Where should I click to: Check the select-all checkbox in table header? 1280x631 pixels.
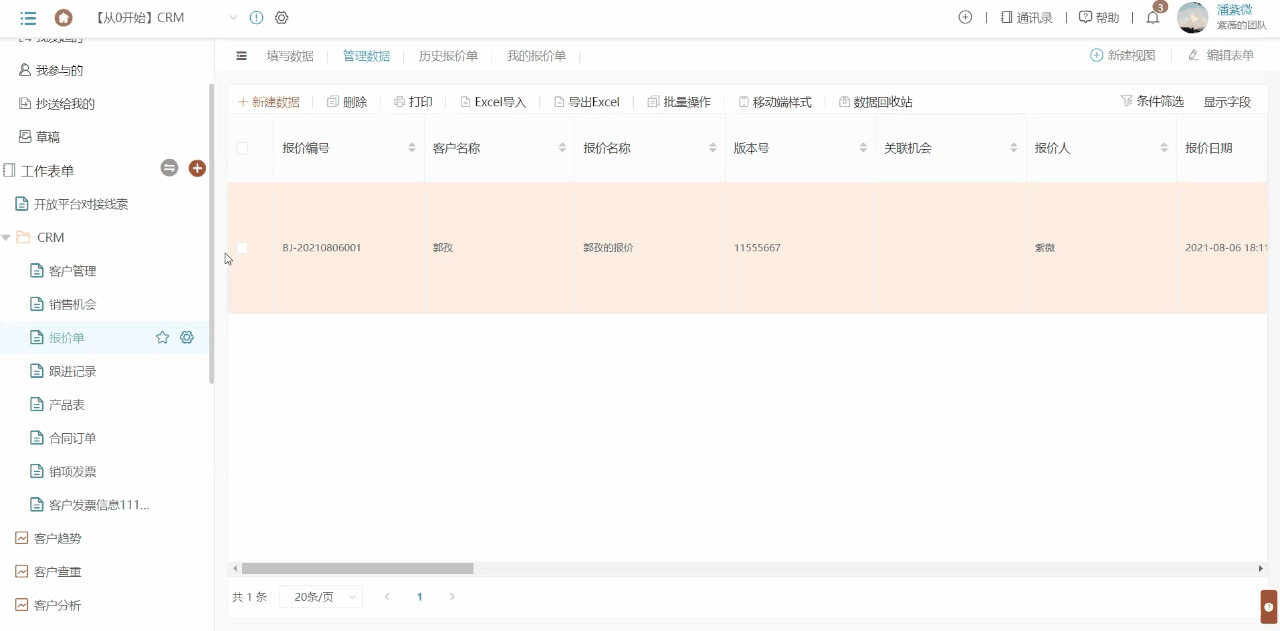241,147
